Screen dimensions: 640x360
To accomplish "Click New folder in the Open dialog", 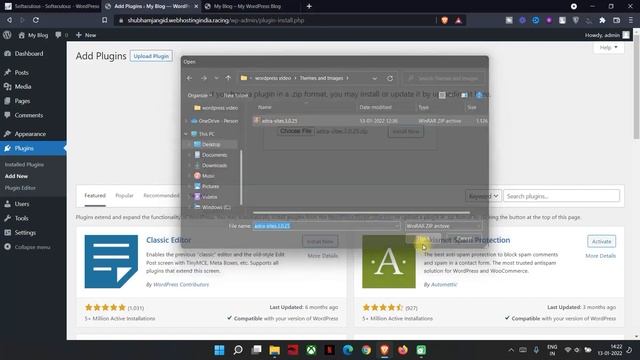I will coord(236,95).
